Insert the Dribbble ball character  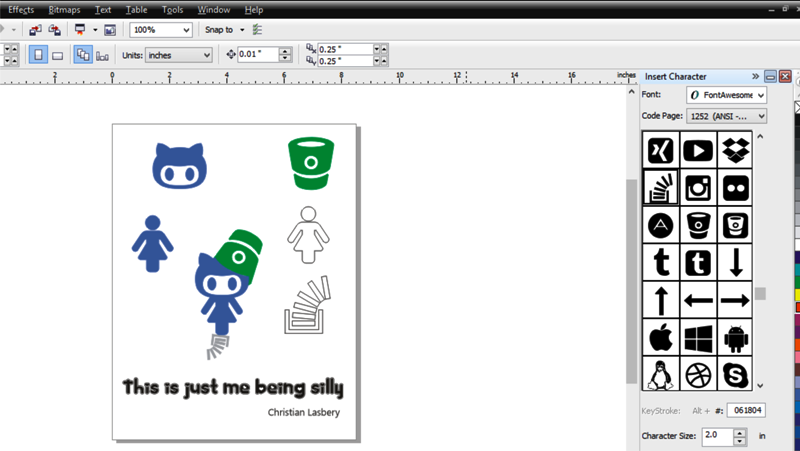pos(698,373)
